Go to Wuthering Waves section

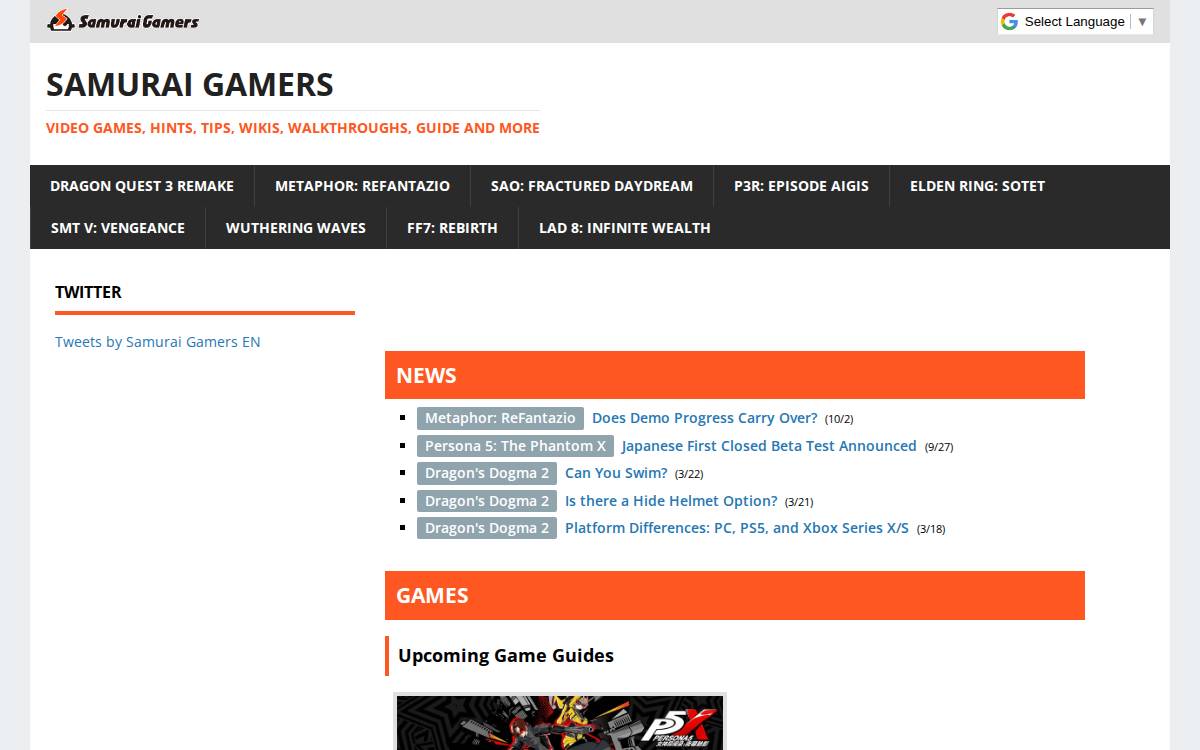(x=296, y=228)
